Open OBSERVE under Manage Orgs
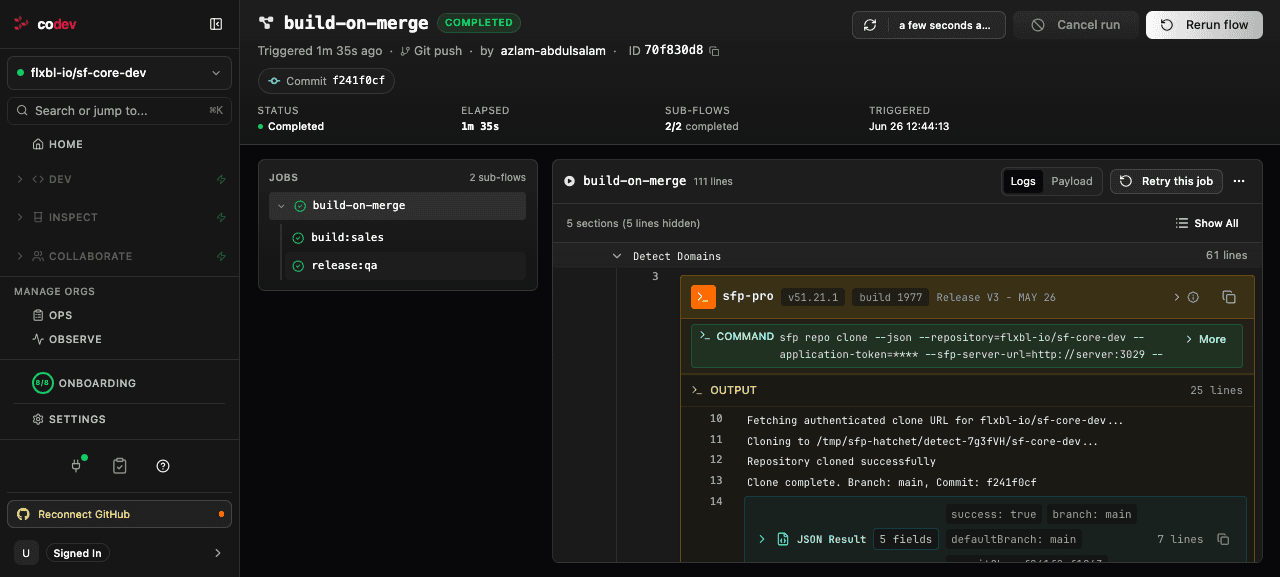The image size is (1280, 577). coord(67,339)
